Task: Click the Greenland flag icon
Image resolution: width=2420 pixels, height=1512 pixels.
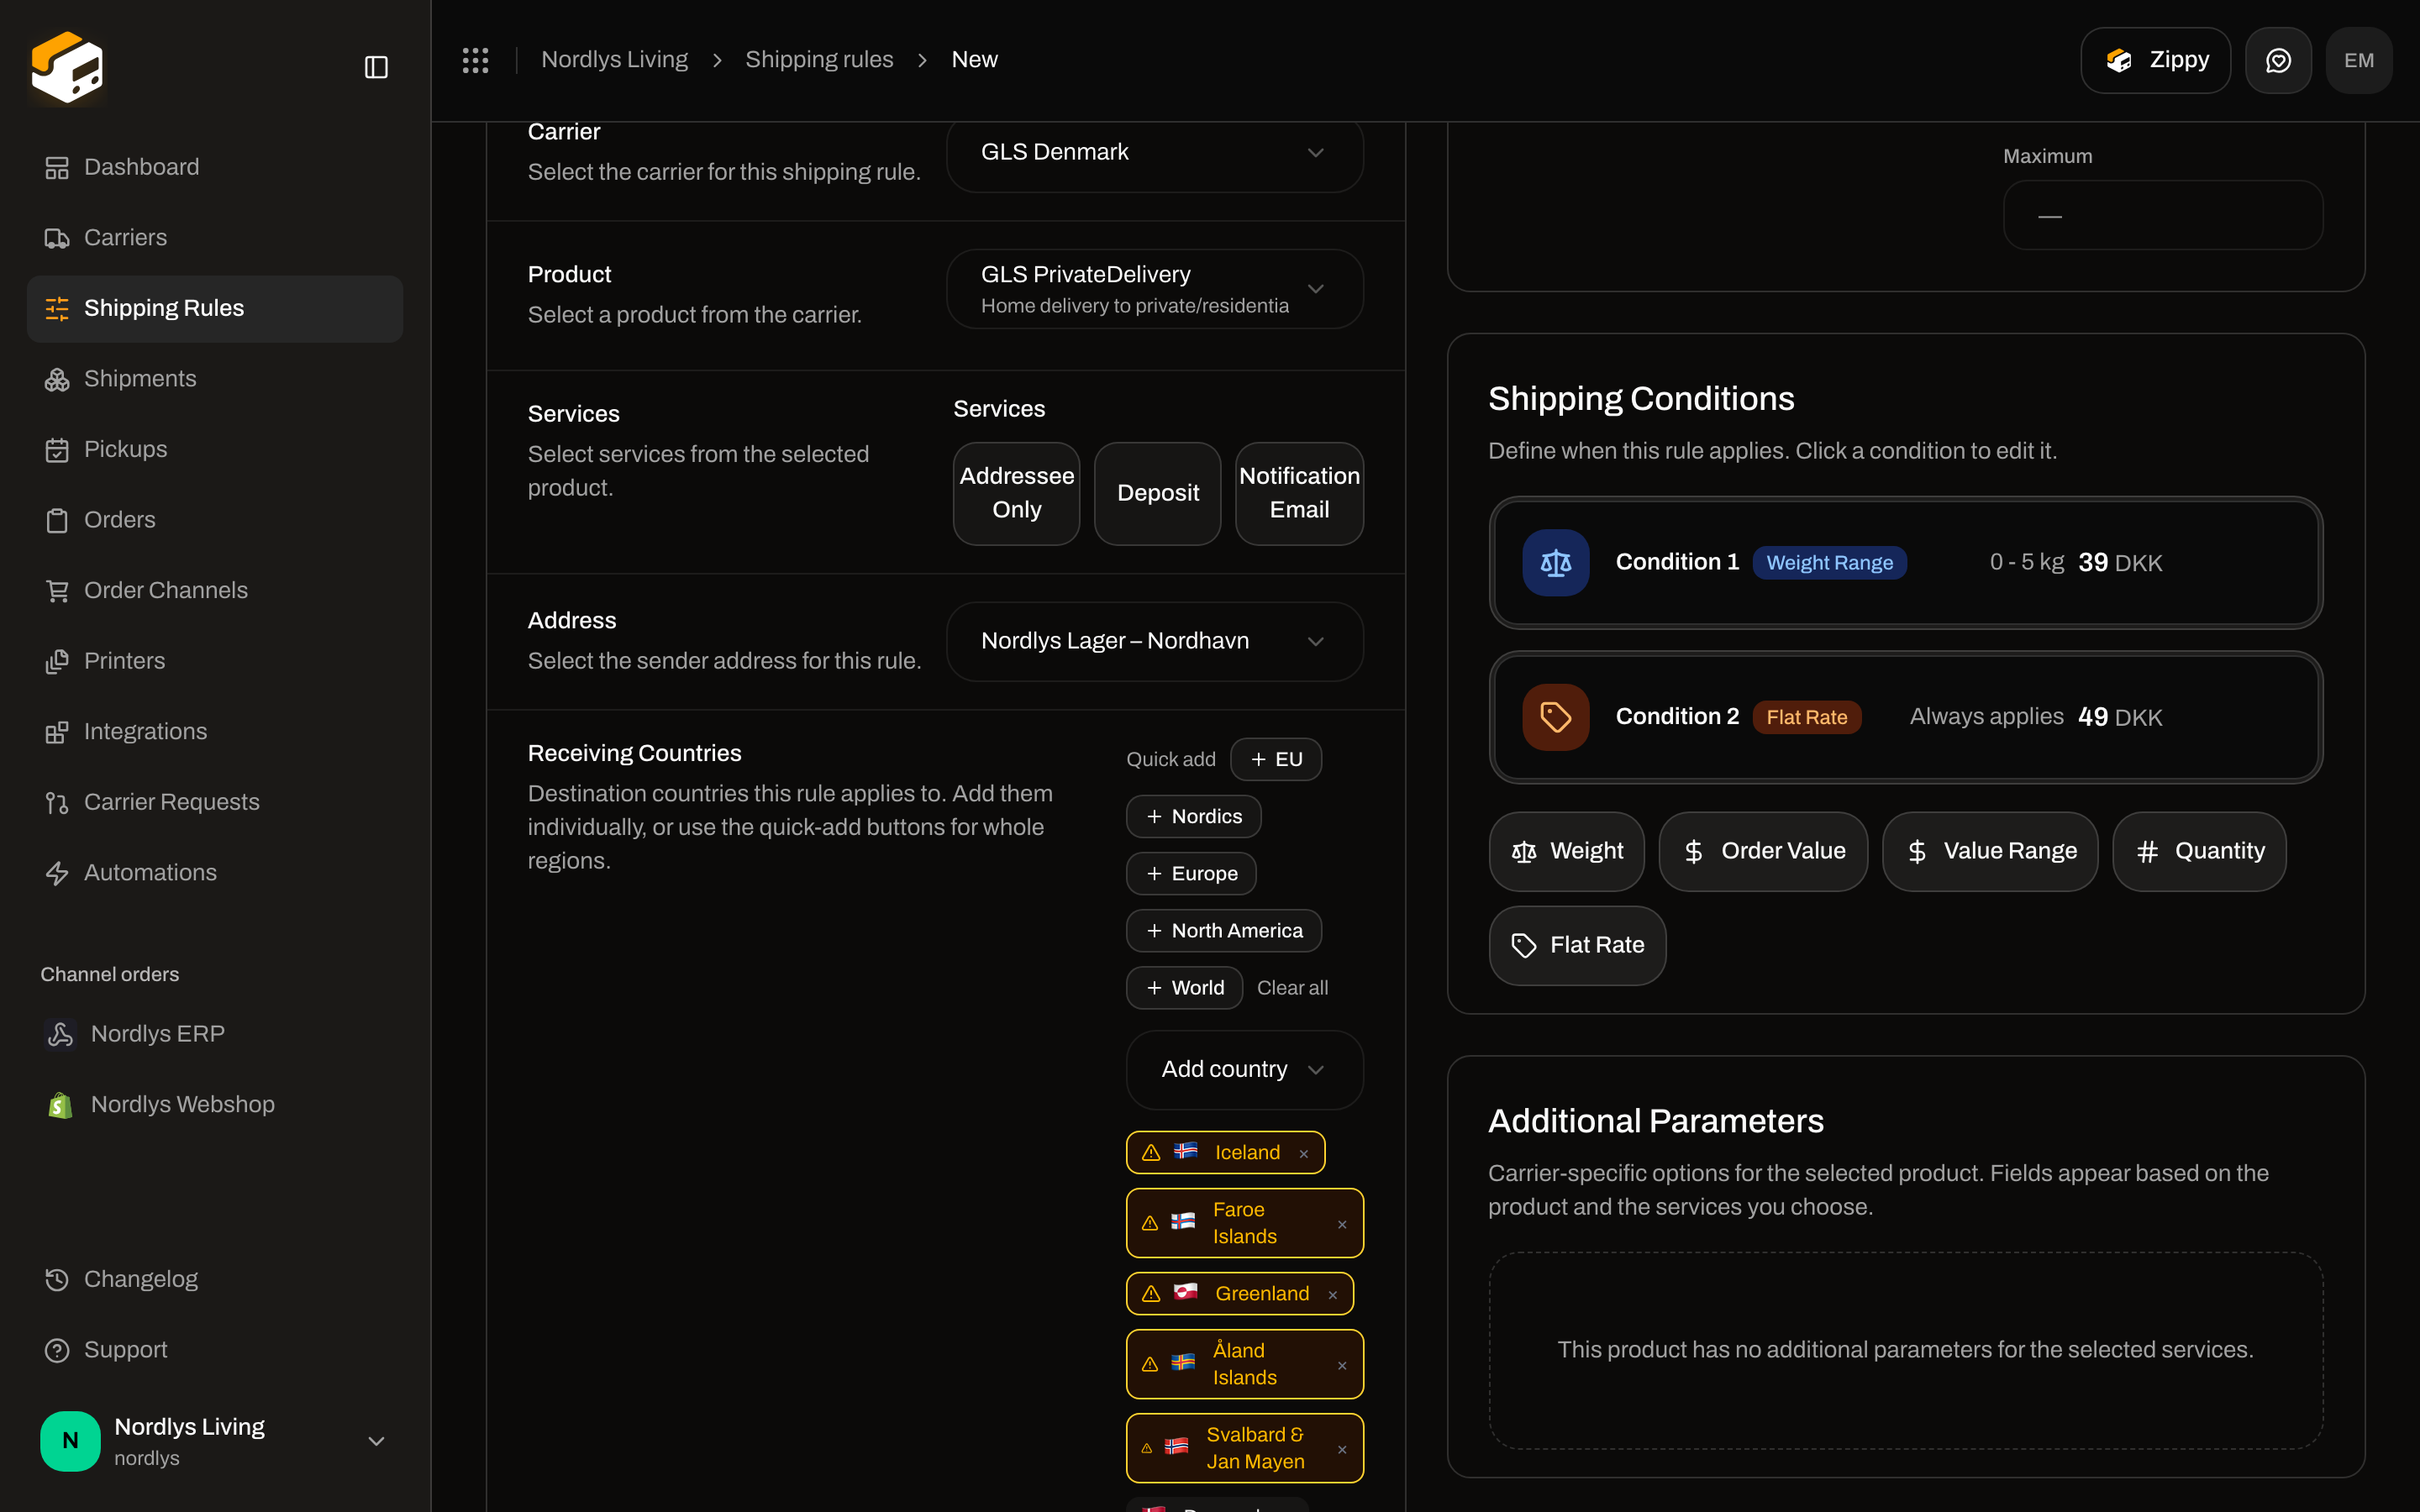Action: [1186, 1292]
